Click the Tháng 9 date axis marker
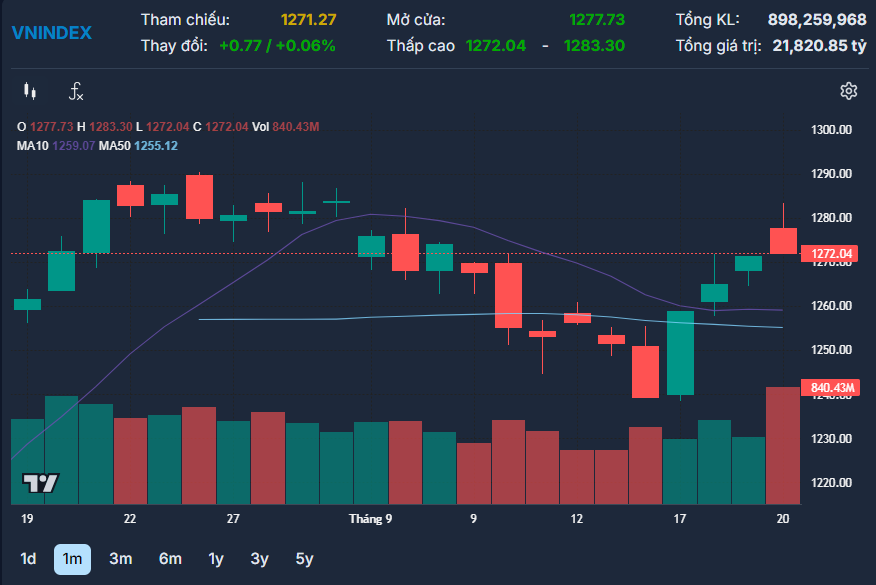 coord(370,519)
